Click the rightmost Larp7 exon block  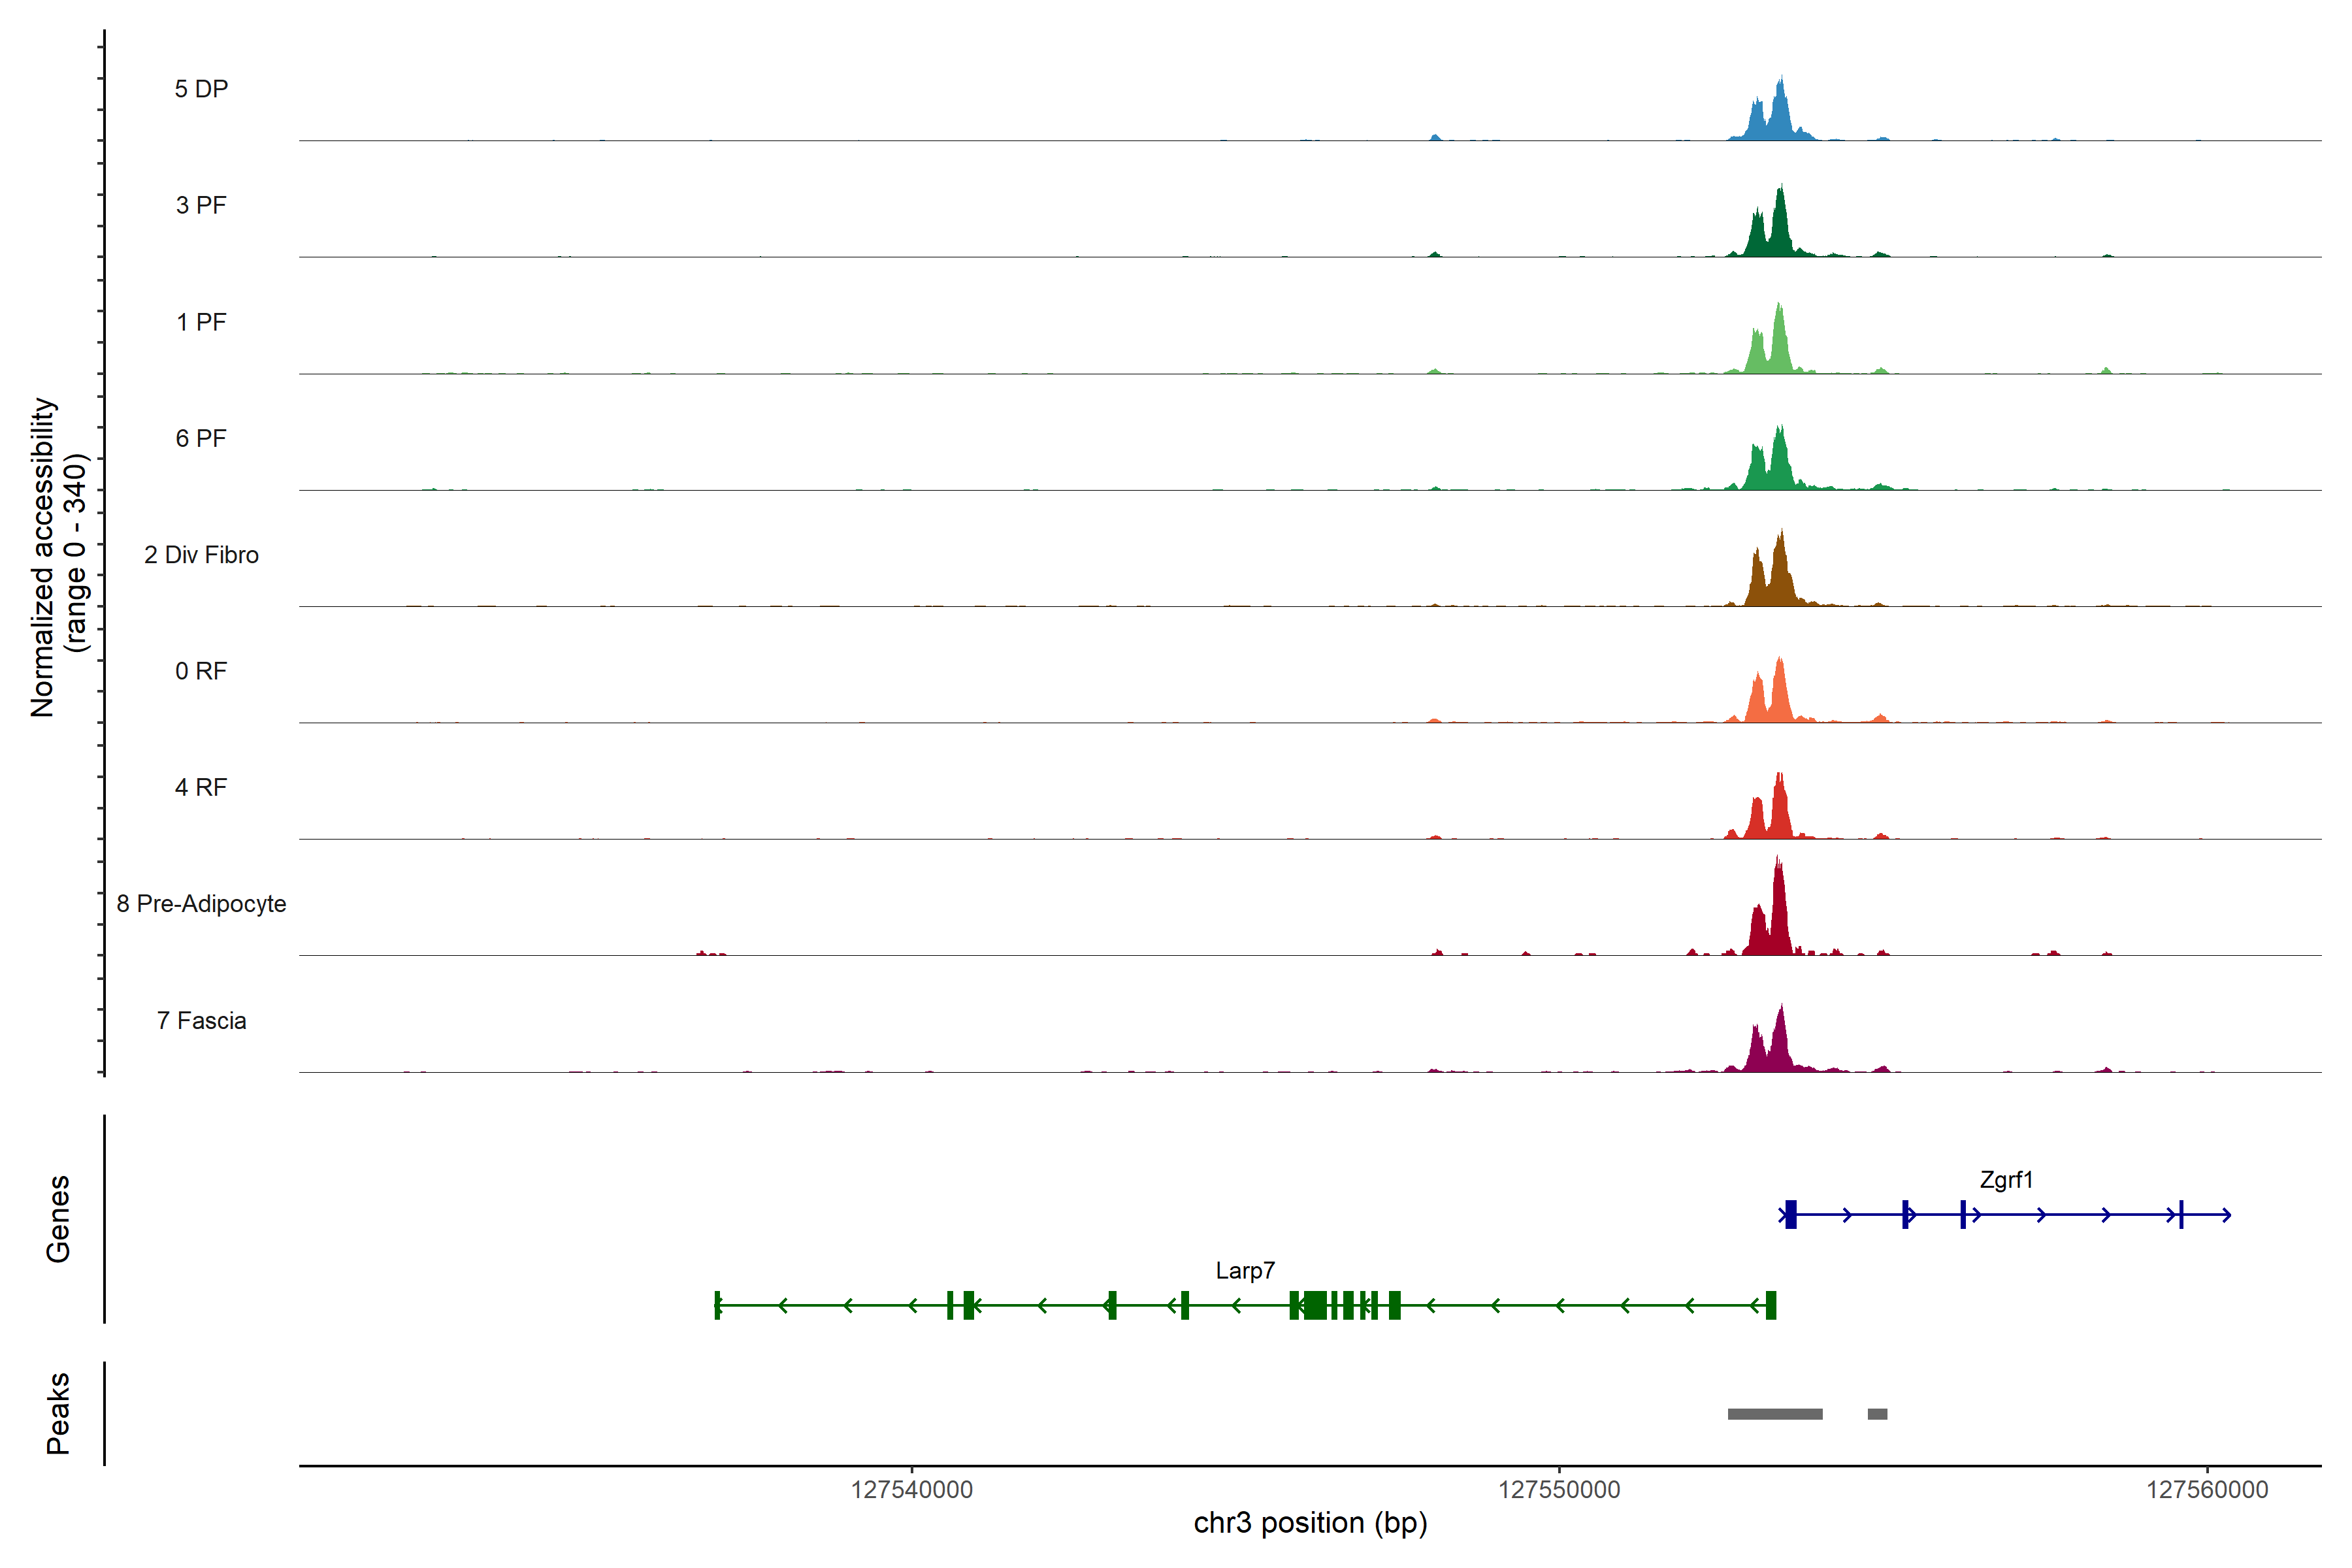coord(1771,1305)
